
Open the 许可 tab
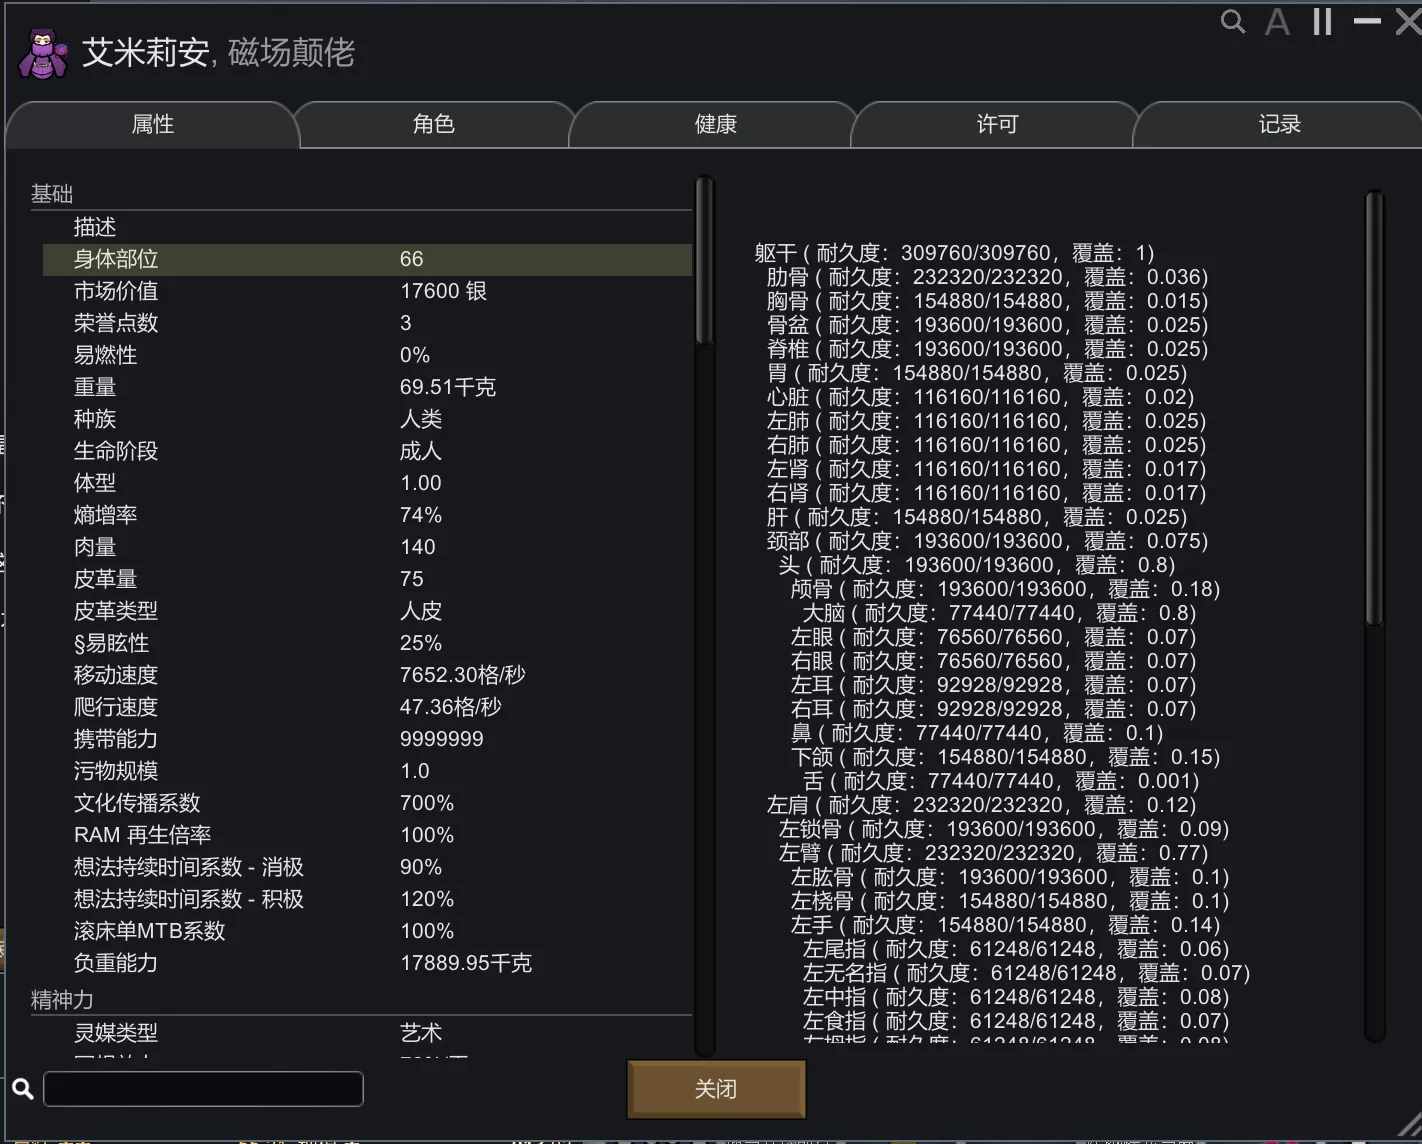point(996,125)
